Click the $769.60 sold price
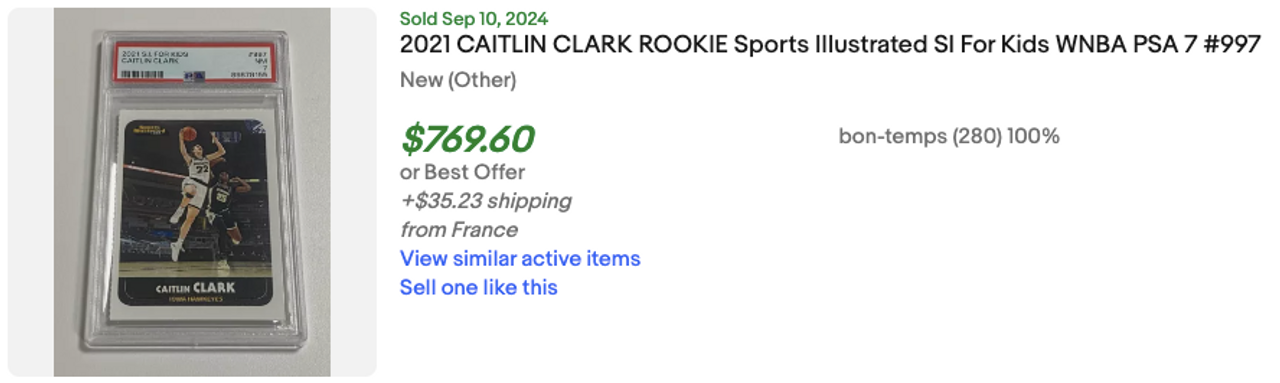 click(467, 139)
